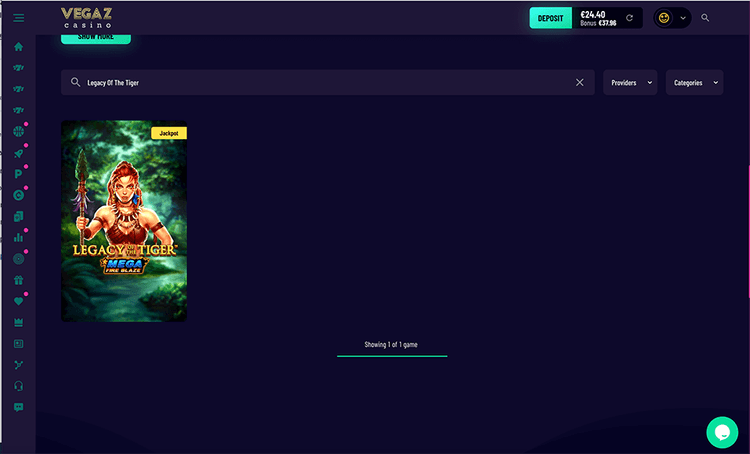The height and width of the screenshot is (454, 750).
Task: Click the letter P sidebar icon
Action: click(19, 174)
